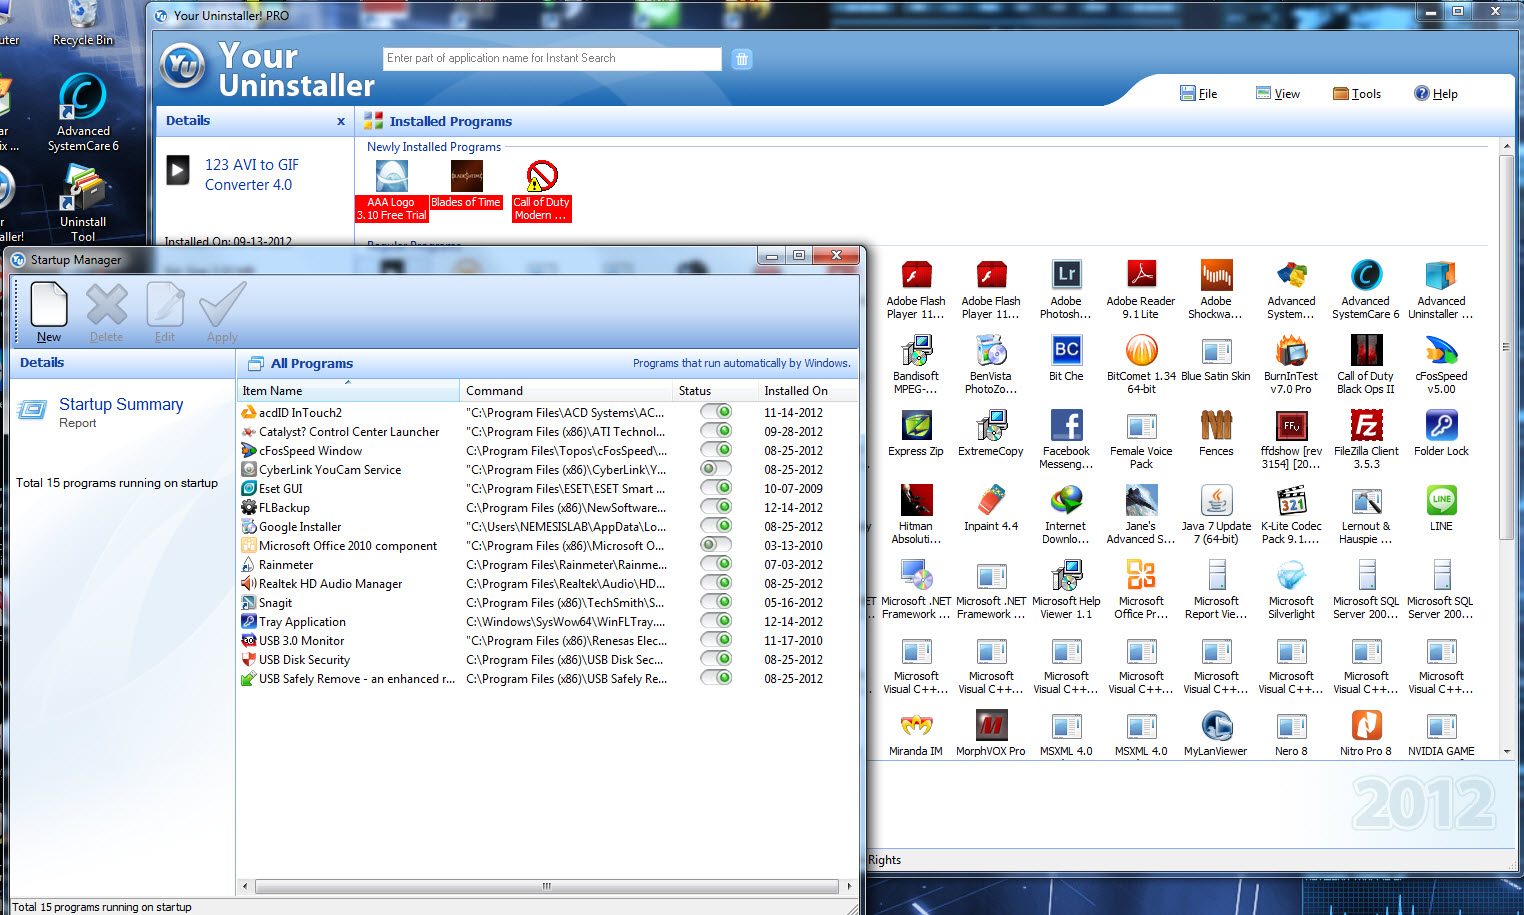Sort startup list by Installed On column

[x=808, y=391]
